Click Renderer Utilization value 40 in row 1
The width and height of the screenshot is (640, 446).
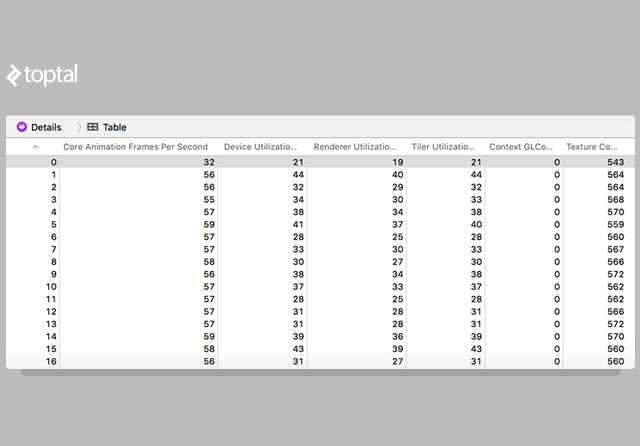click(x=398, y=175)
